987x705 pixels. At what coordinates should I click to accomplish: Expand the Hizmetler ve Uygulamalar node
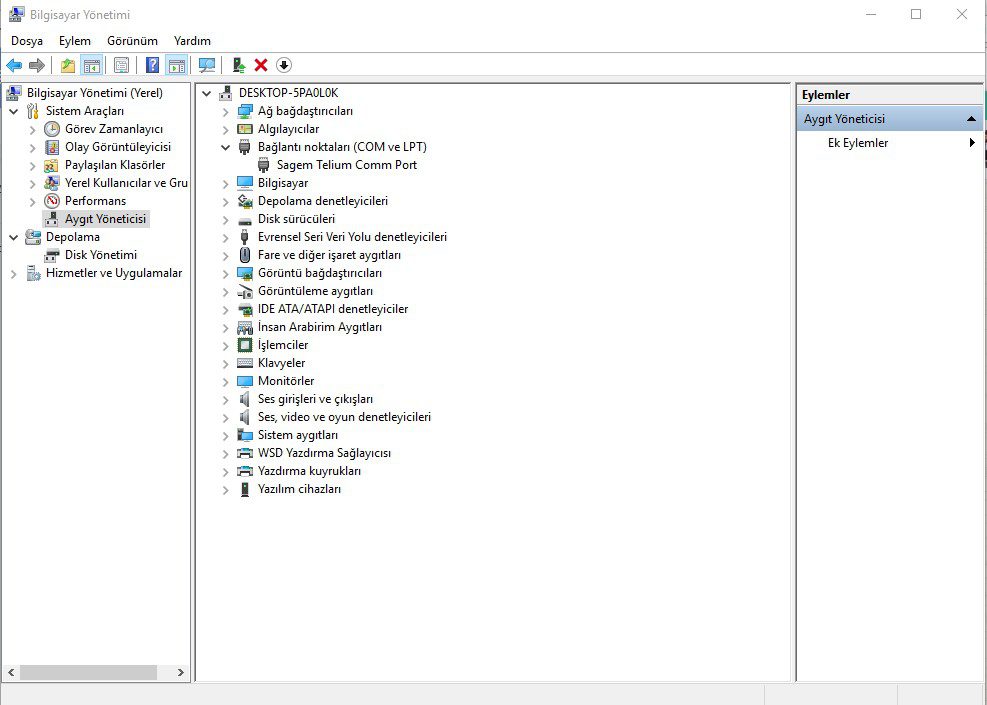point(14,273)
